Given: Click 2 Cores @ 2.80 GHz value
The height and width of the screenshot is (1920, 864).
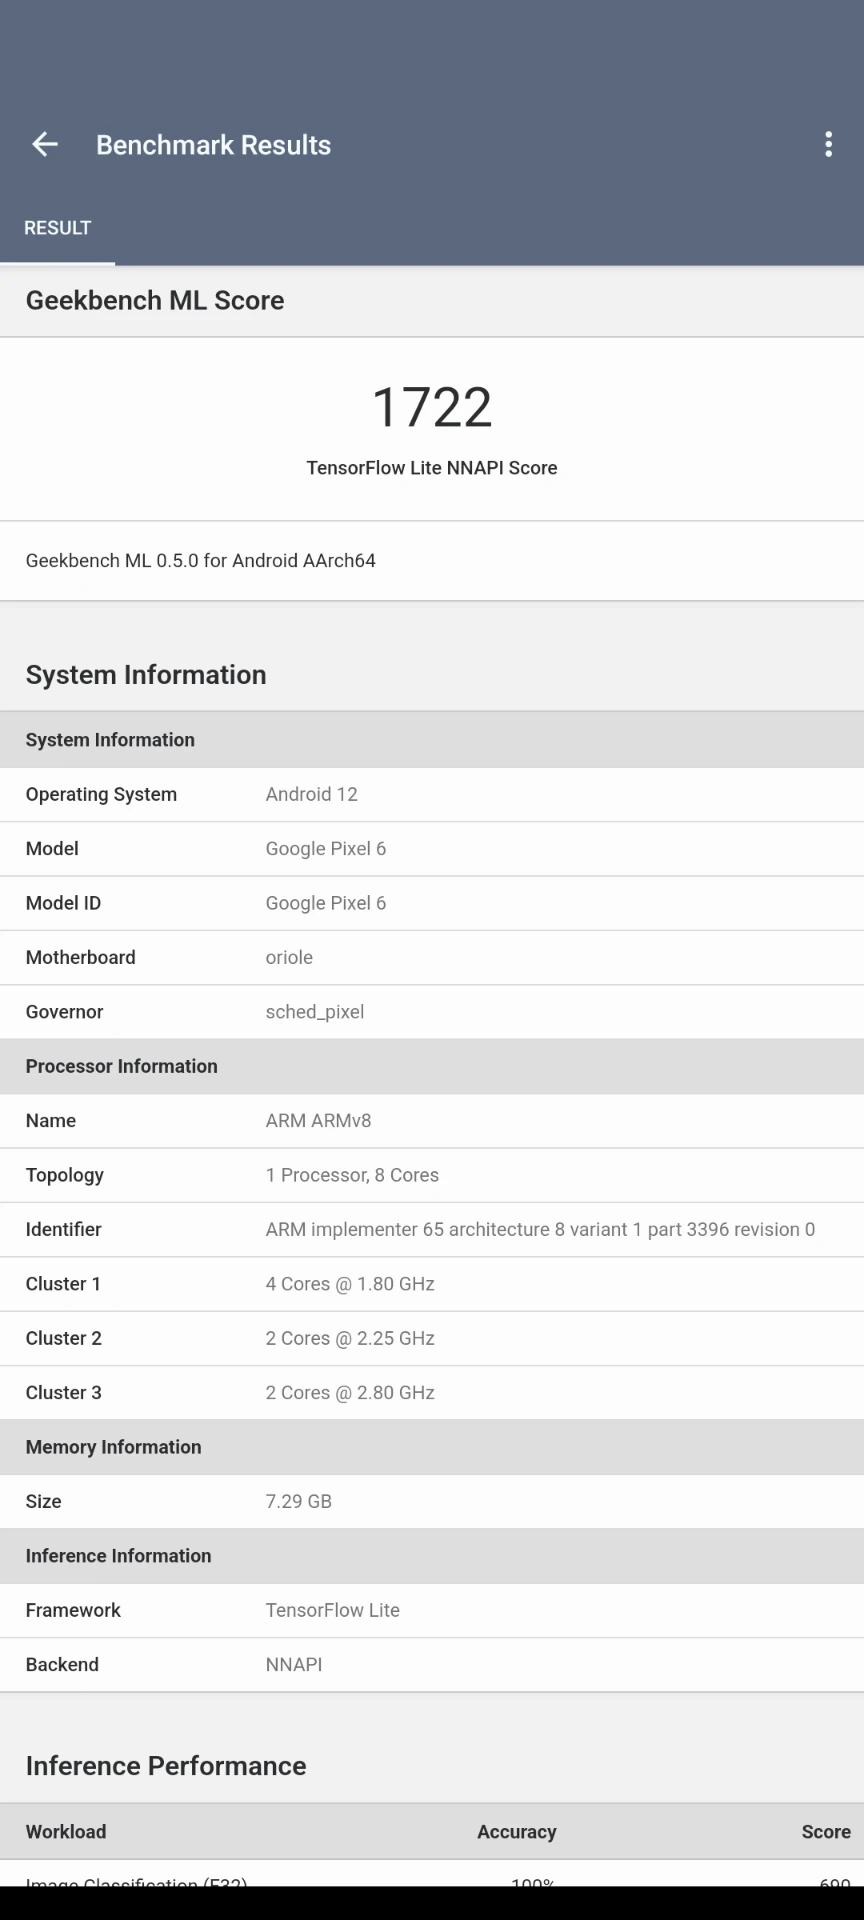Looking at the screenshot, I should 350,1393.
